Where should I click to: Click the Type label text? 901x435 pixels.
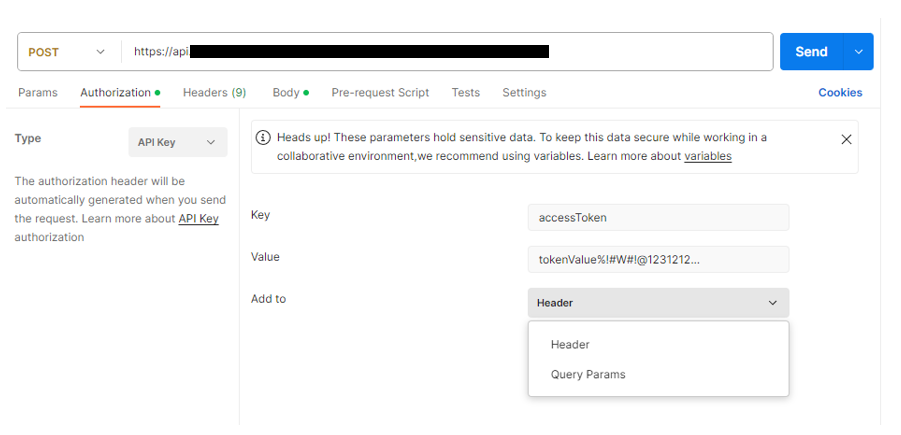tap(28, 138)
